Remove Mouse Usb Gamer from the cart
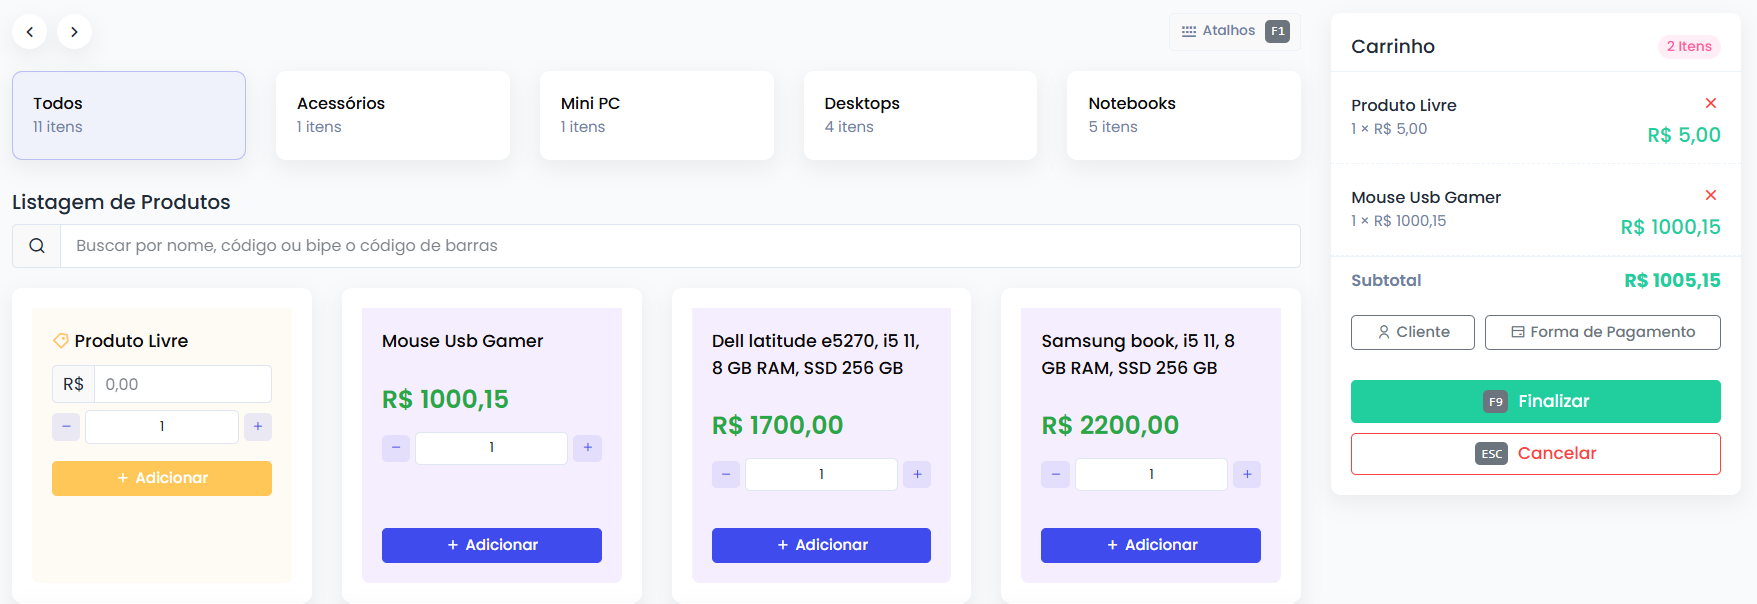This screenshot has width=1757, height=604. (1711, 195)
